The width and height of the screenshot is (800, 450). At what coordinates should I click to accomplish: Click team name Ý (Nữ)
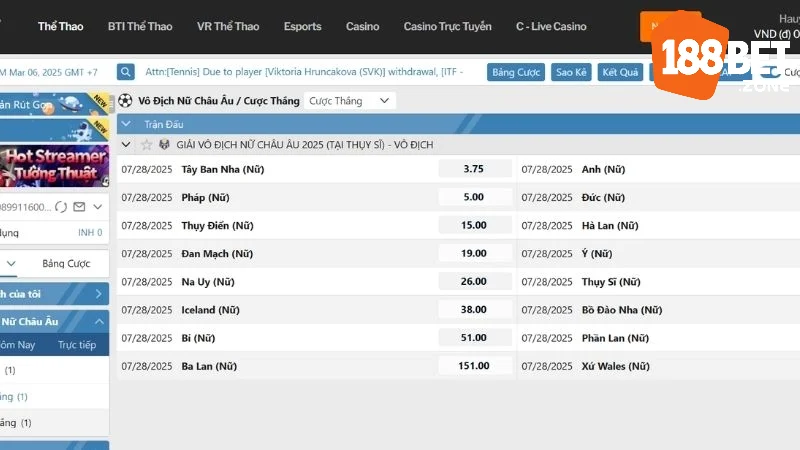click(x=597, y=254)
